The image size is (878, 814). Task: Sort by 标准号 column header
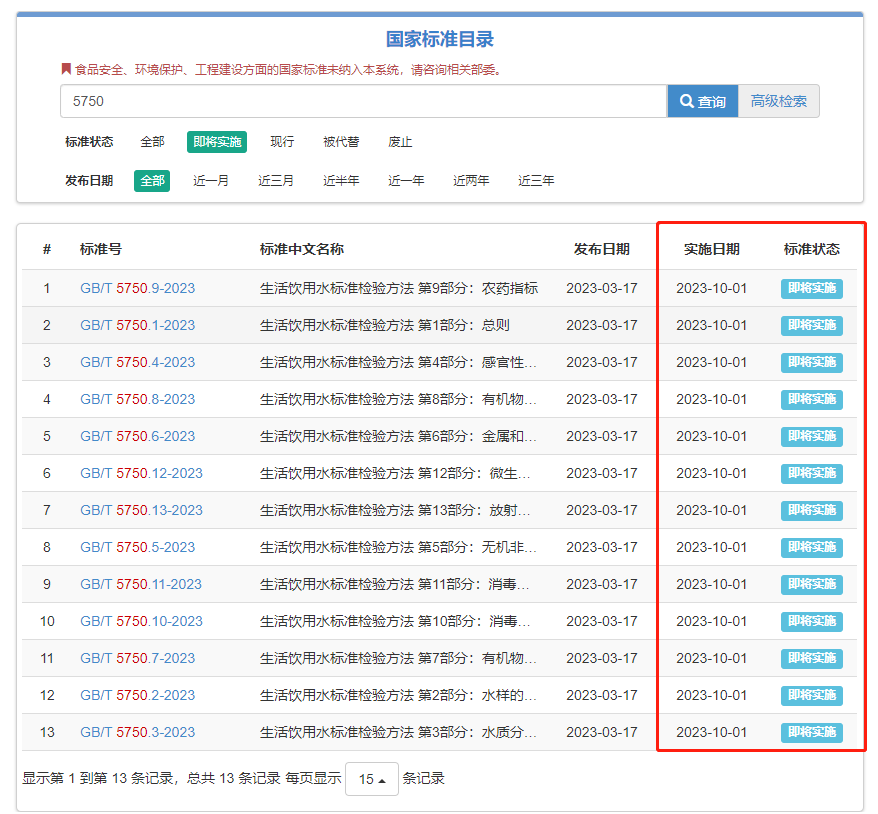[101, 249]
